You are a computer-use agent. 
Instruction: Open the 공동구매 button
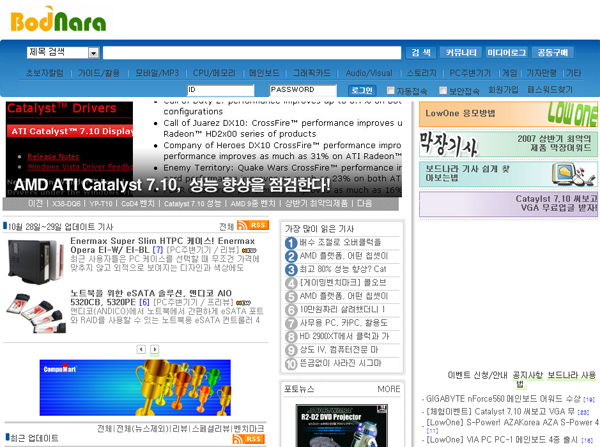[x=553, y=52]
